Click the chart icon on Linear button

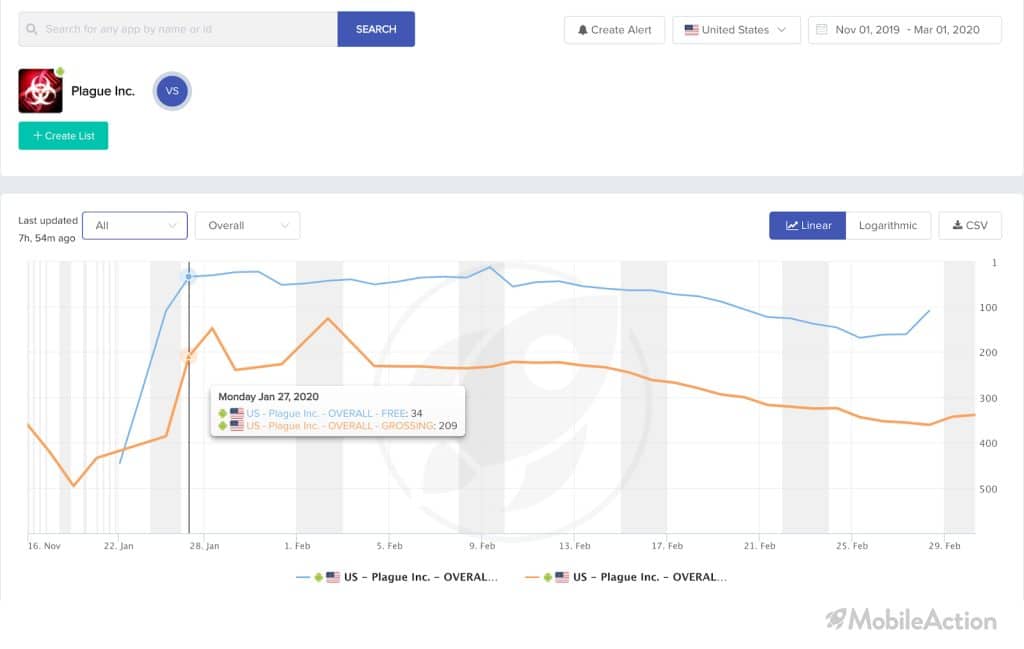[792, 225]
